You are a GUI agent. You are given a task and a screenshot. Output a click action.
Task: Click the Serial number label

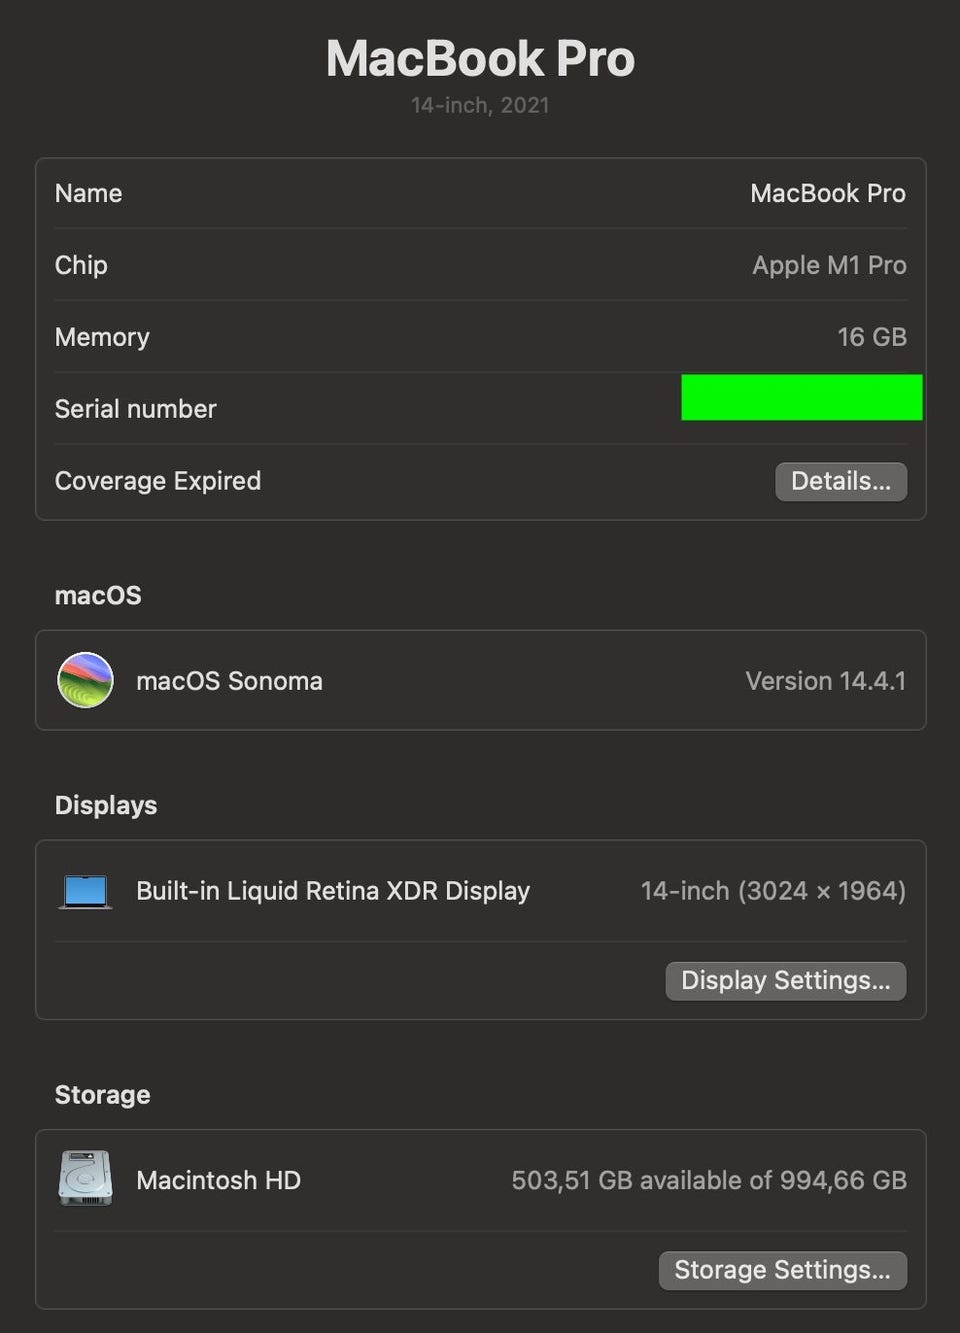135,409
